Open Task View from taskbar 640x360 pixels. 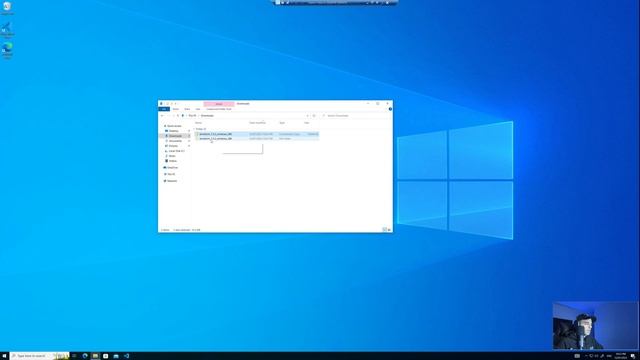[x=74, y=356]
